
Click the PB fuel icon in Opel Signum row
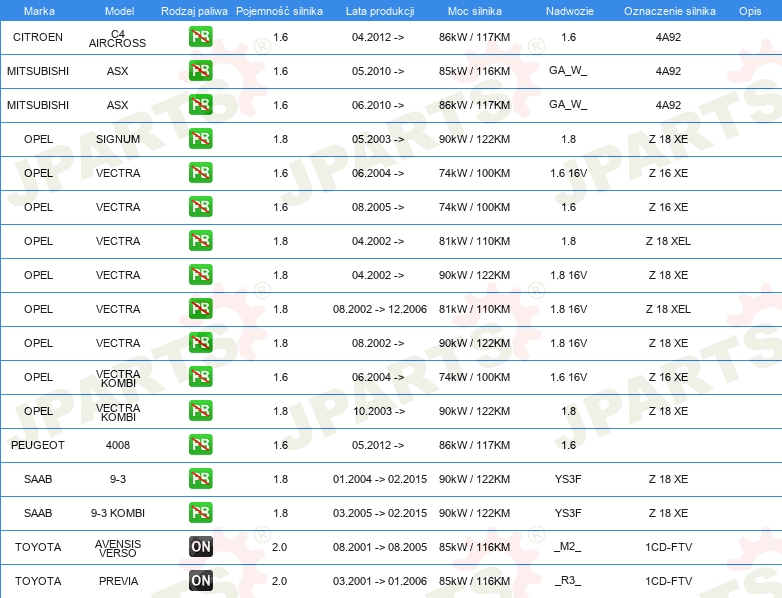(200, 139)
